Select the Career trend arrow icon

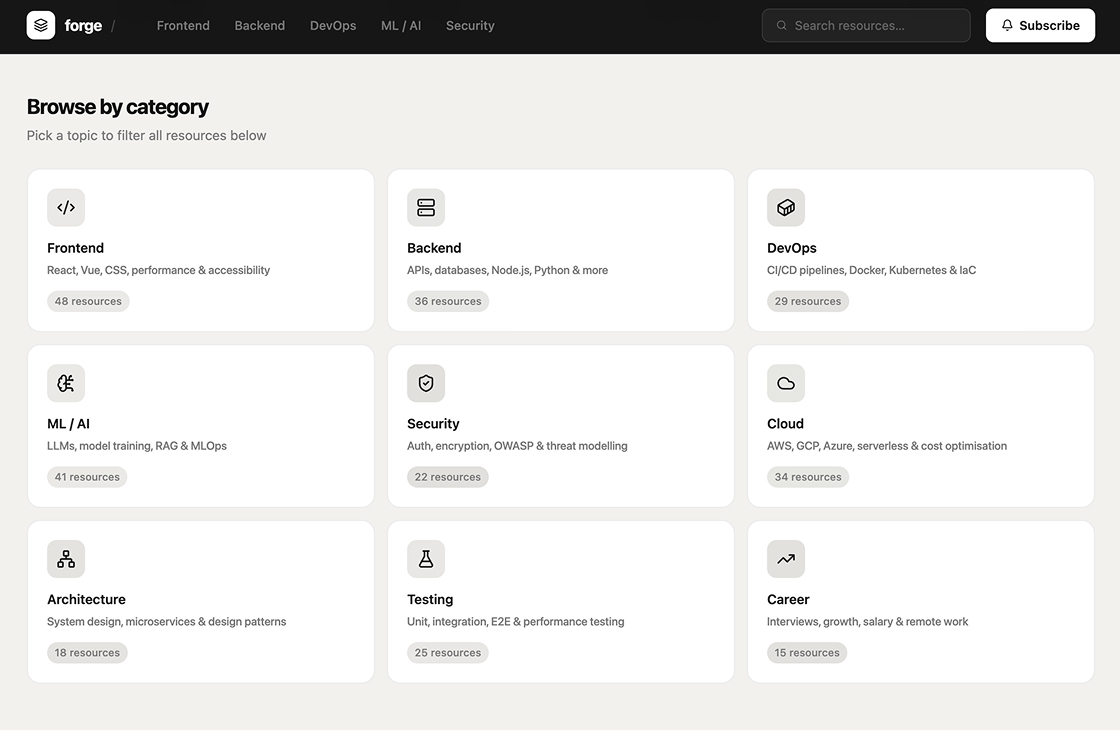(786, 559)
